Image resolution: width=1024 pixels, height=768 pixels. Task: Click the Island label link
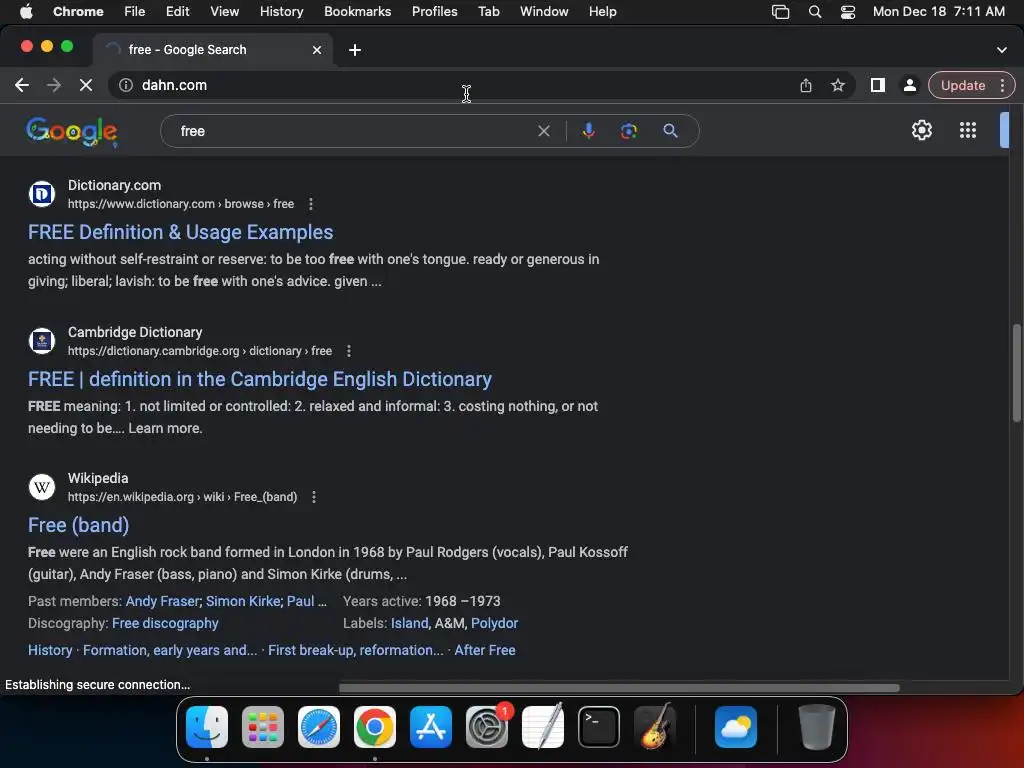click(x=409, y=623)
